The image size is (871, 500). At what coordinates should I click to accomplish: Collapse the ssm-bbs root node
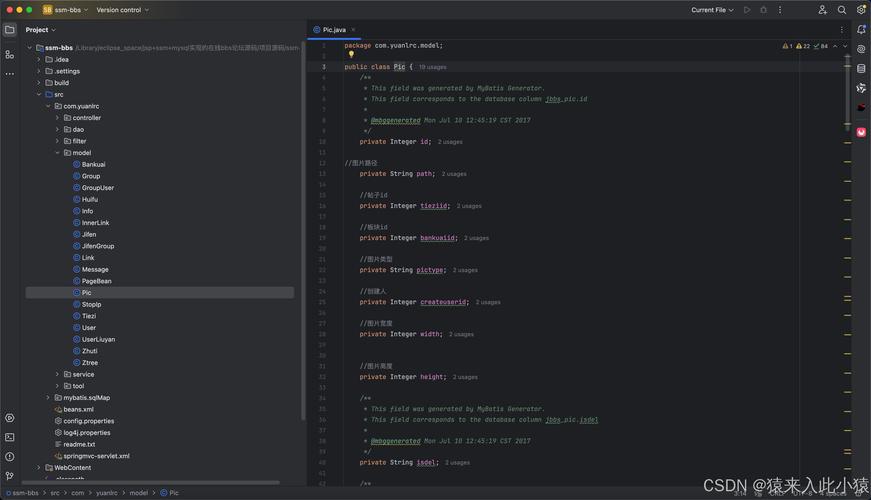[30, 48]
